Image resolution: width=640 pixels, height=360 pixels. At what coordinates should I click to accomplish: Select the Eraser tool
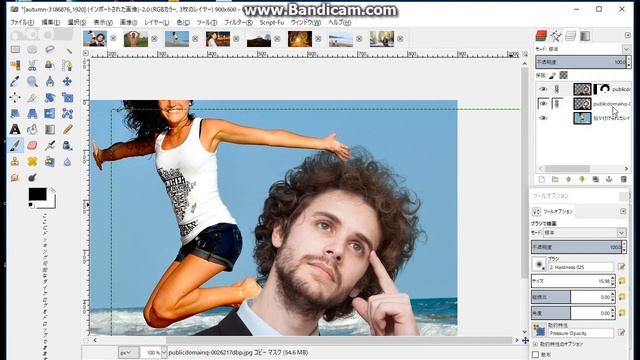click(32, 145)
